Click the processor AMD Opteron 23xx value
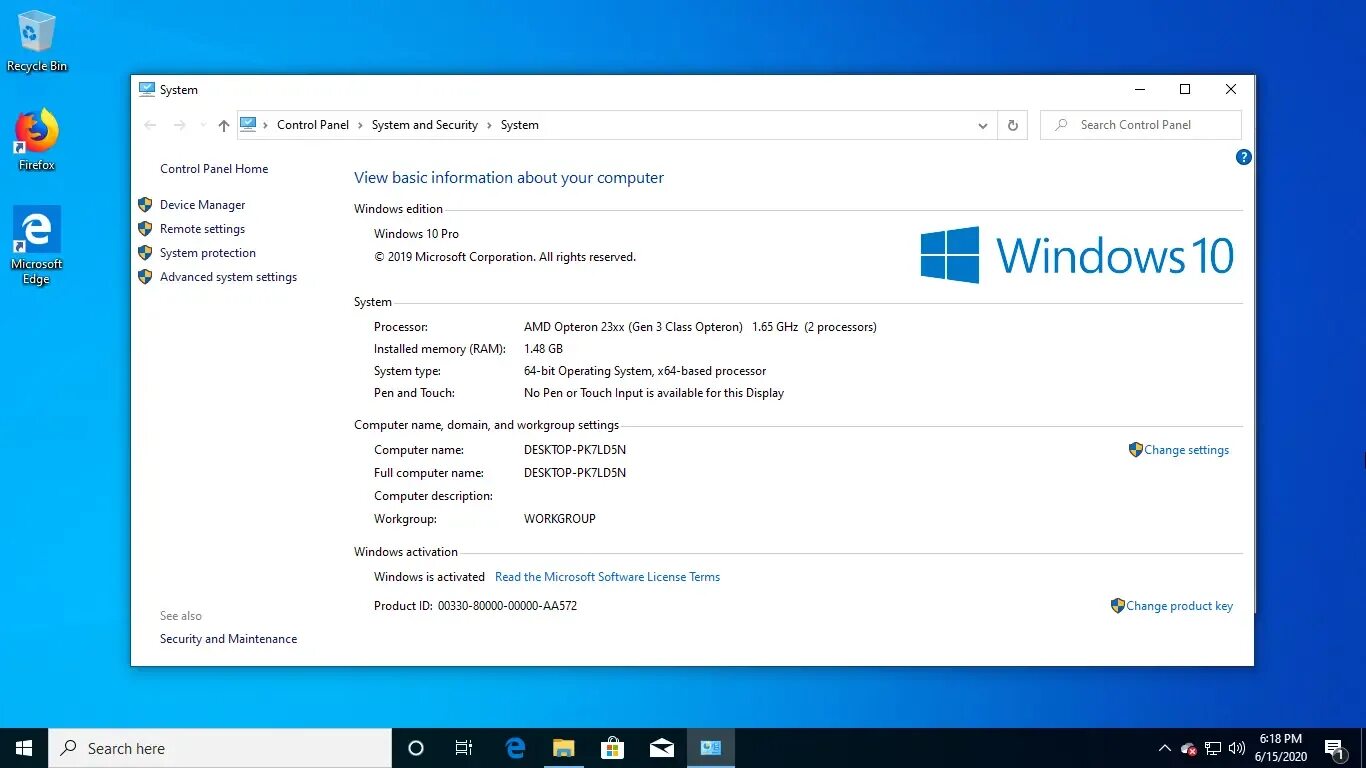 point(700,327)
